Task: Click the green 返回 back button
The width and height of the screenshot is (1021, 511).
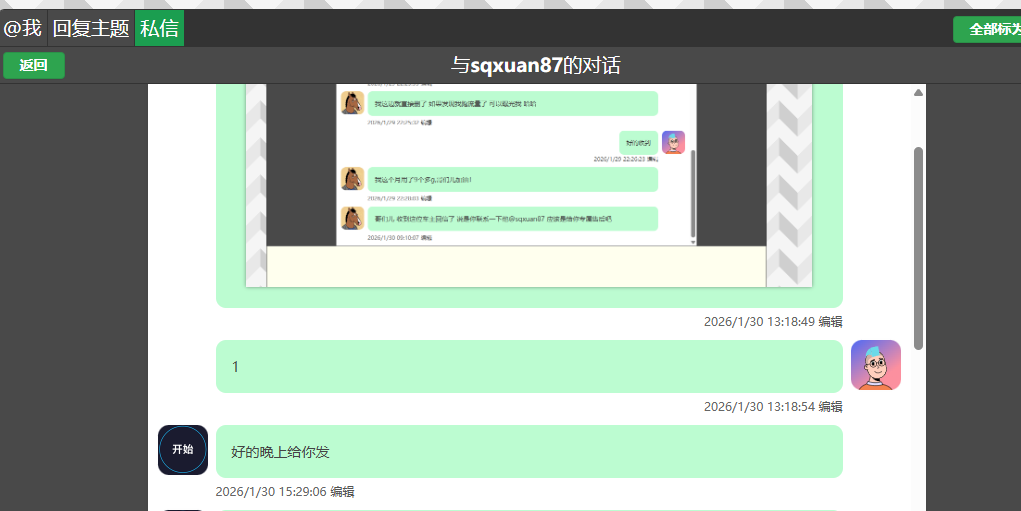Action: click(34, 65)
